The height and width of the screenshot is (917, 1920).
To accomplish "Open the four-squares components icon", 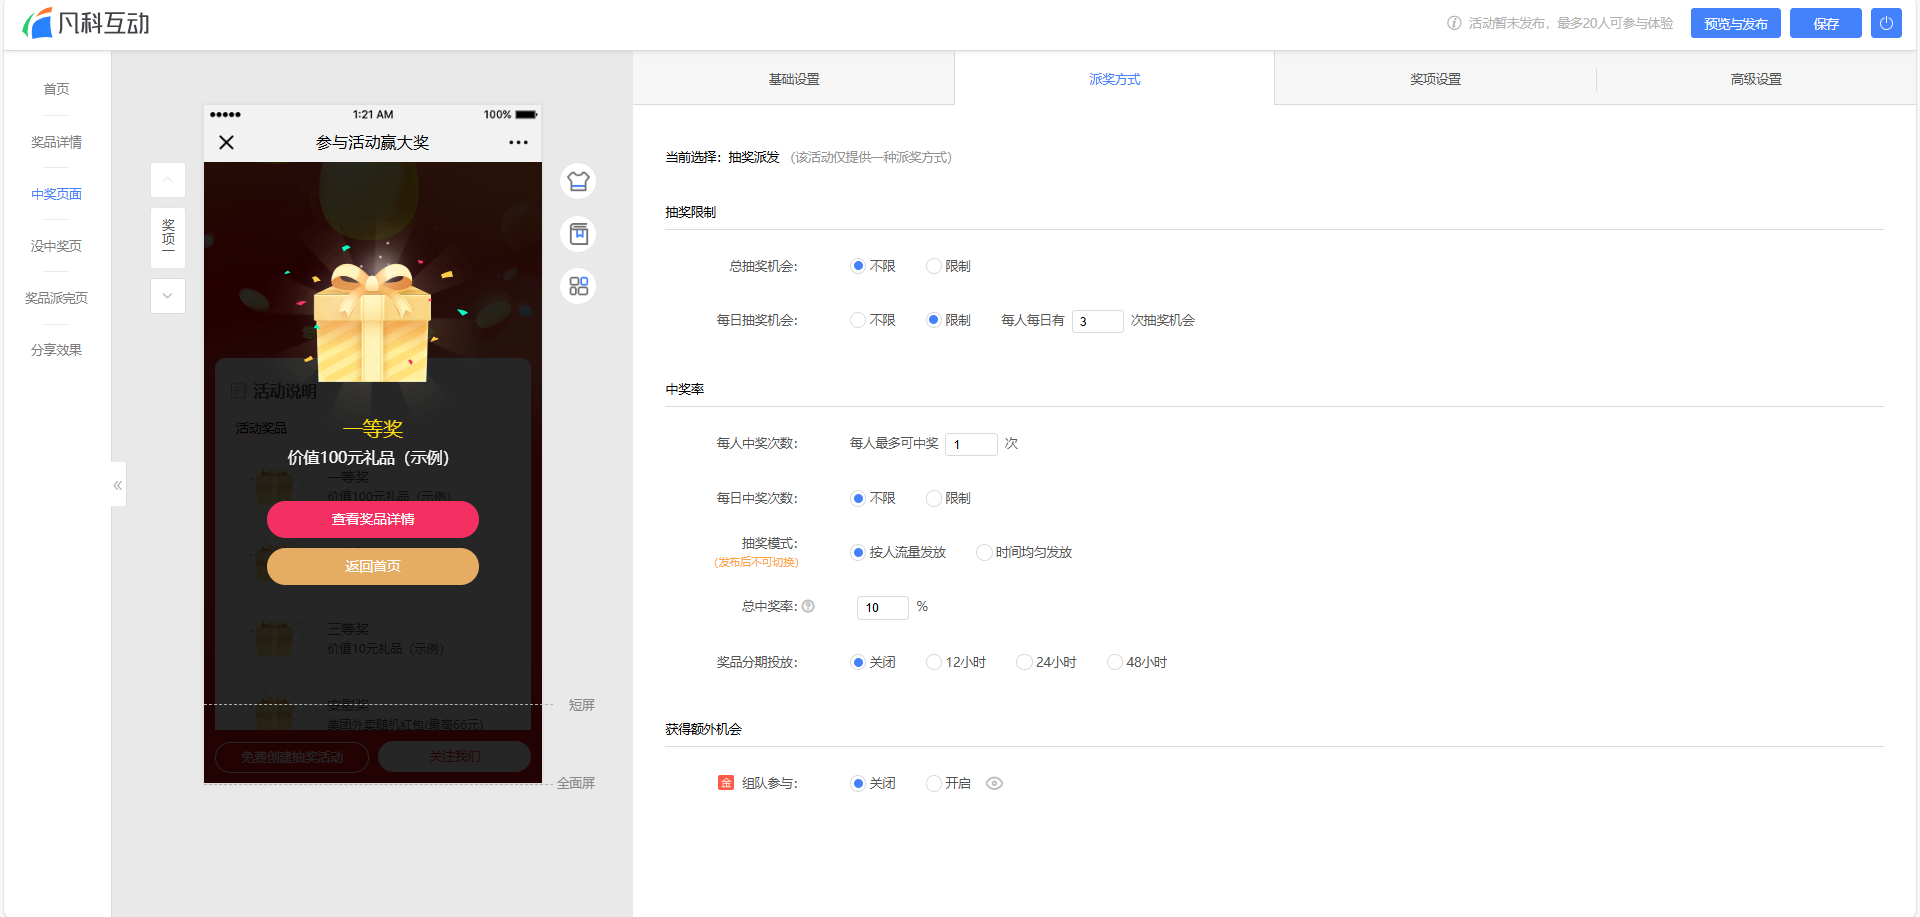I will (x=578, y=287).
